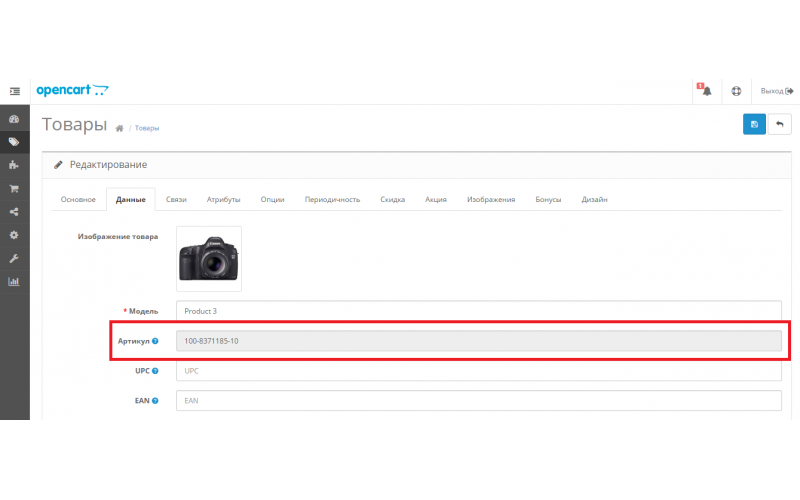Screen dimensions: 800x500
Task: Click the UPC input field
Action: coord(479,371)
